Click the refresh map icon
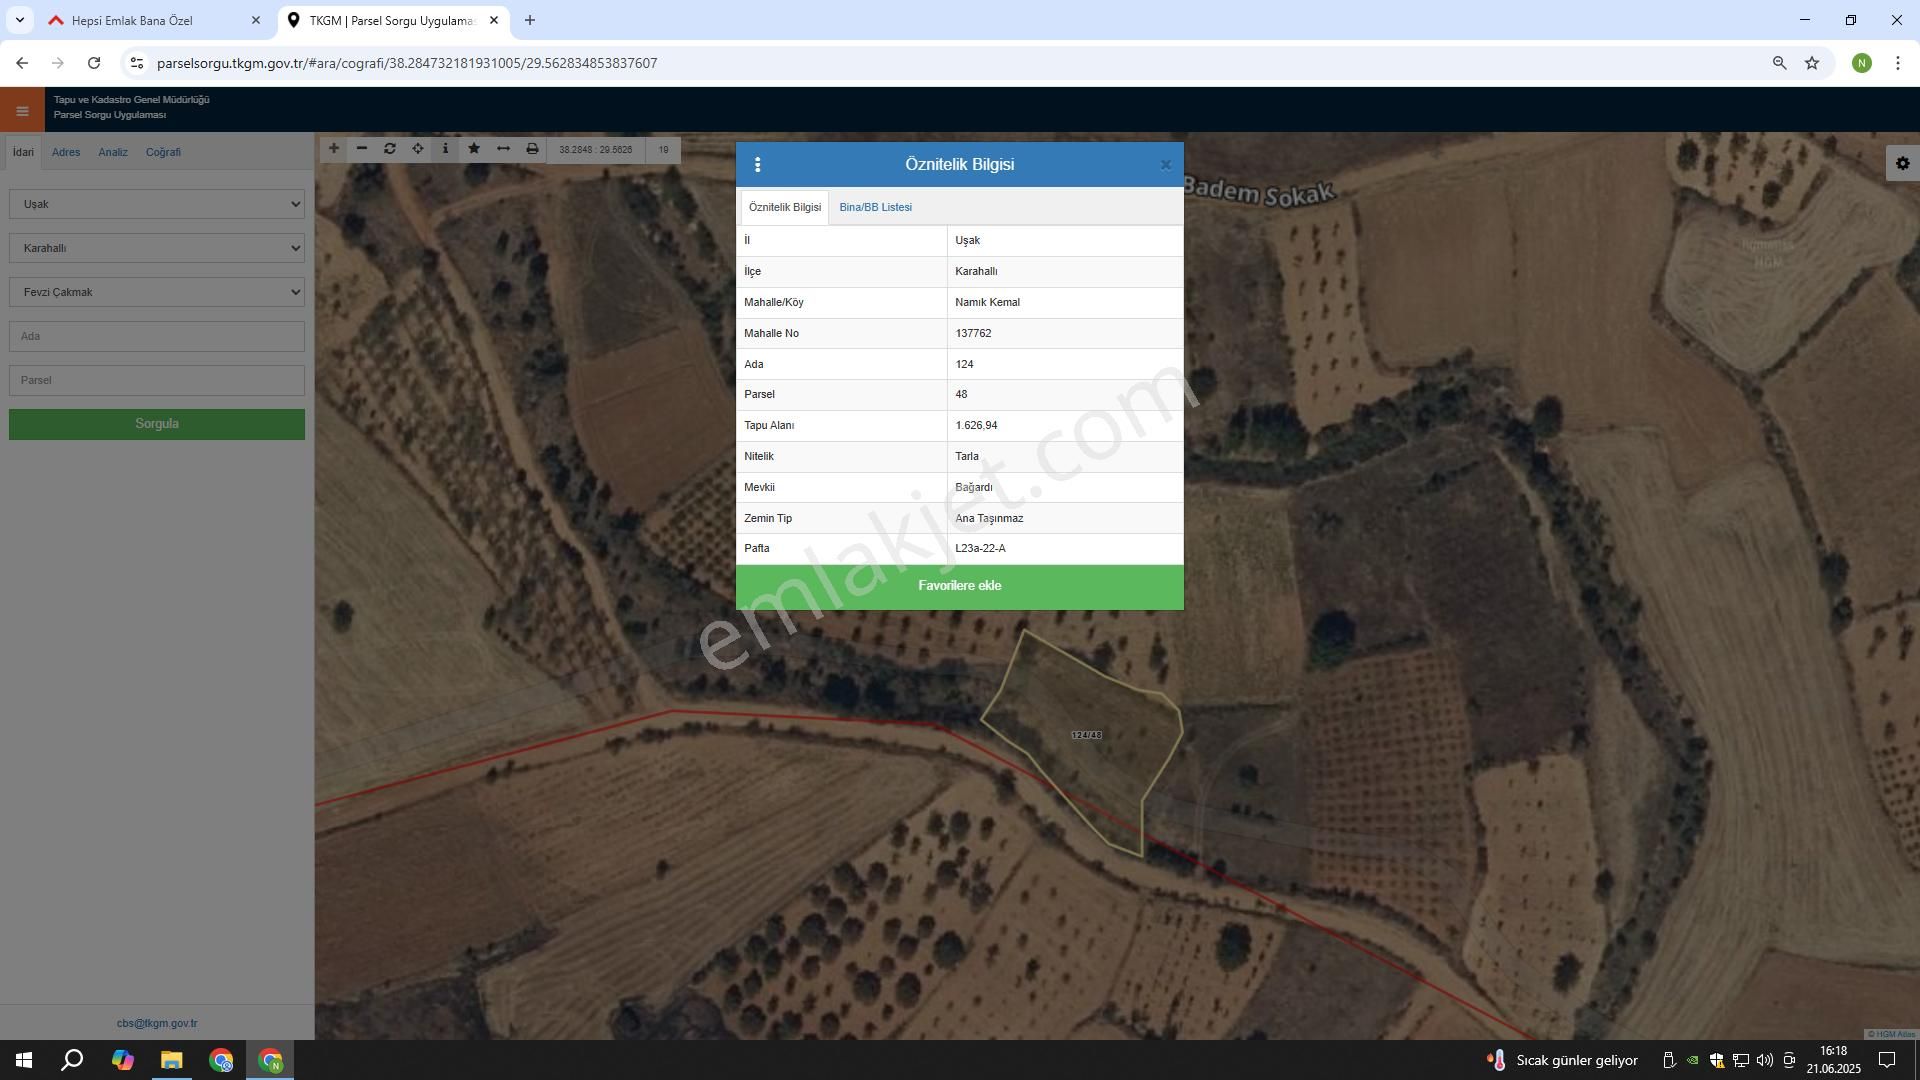The image size is (1920, 1080). [x=390, y=149]
